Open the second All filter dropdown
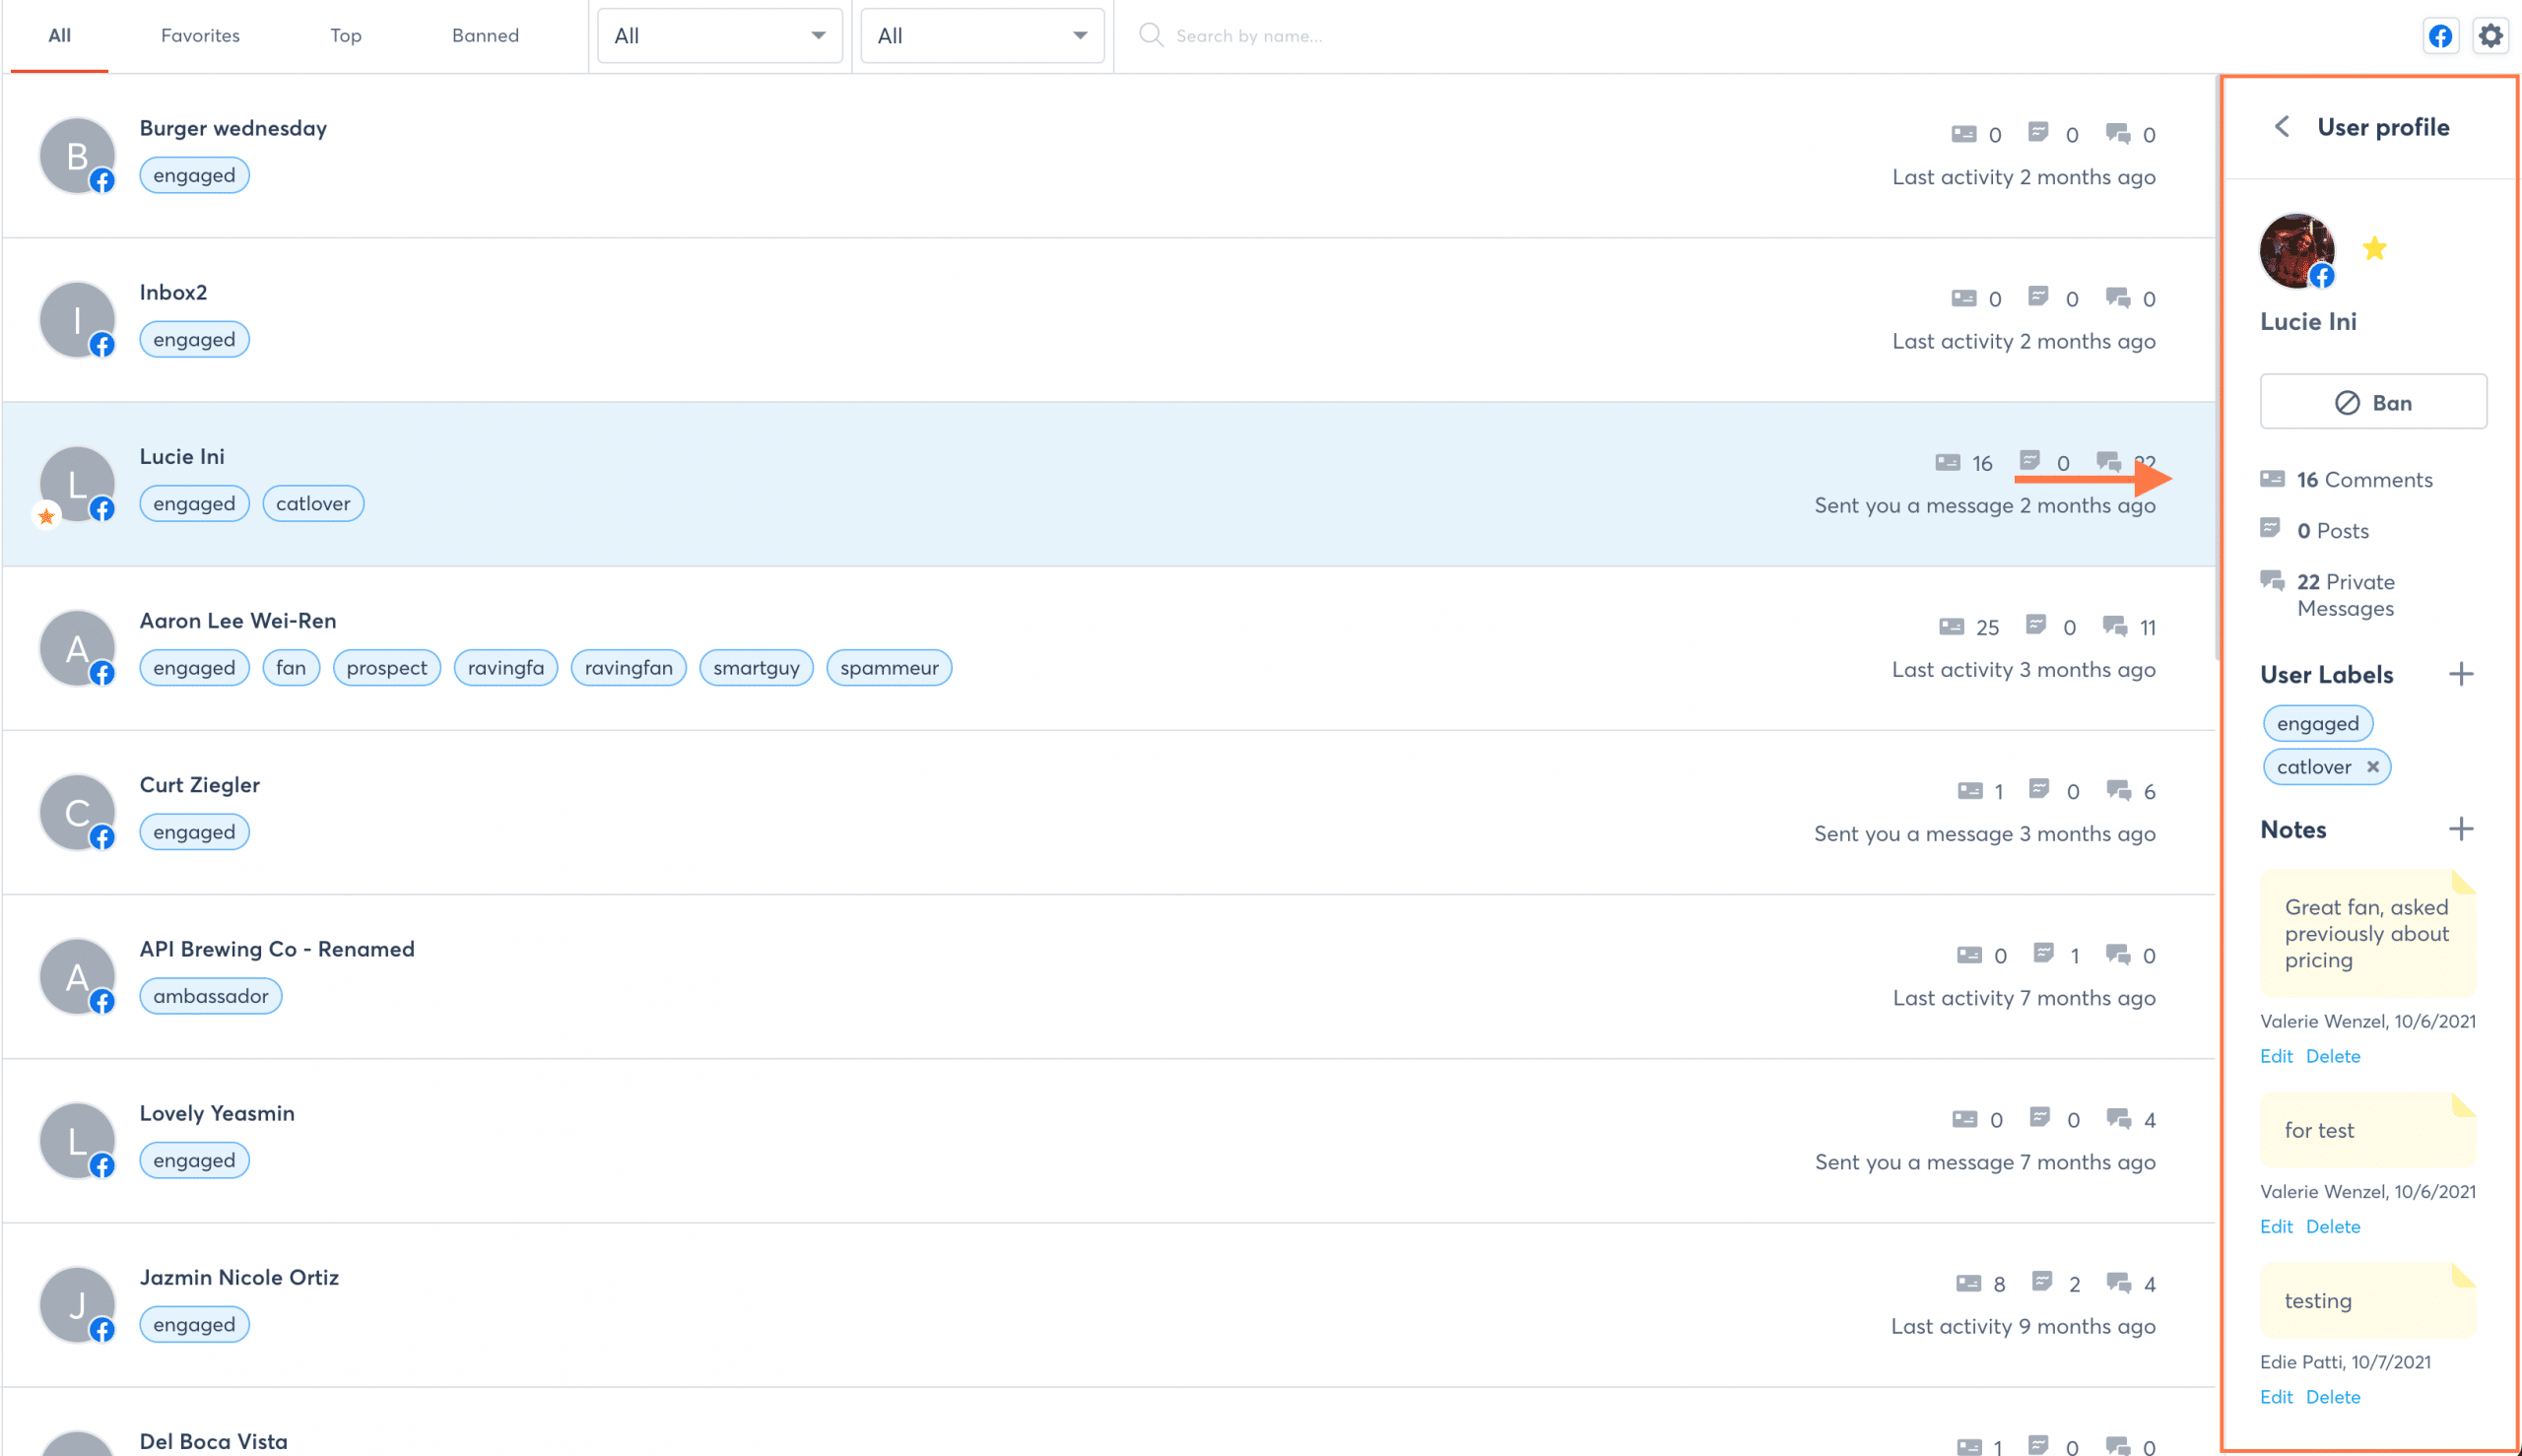Viewport: 2522px width, 1456px height. point(982,36)
